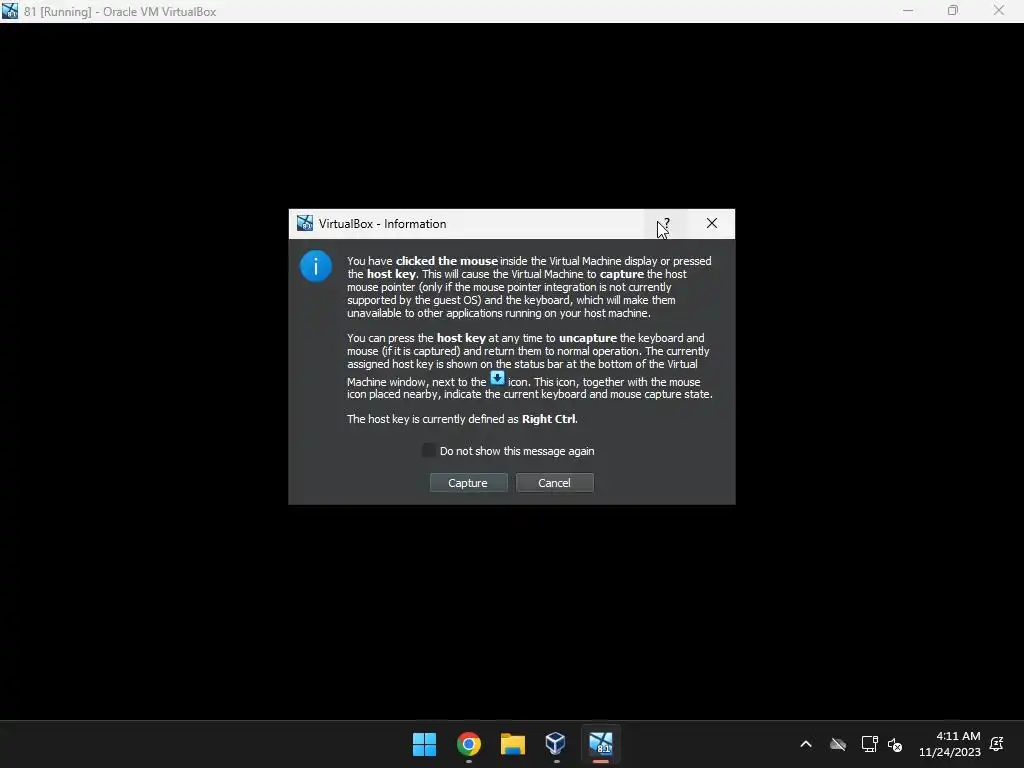Screen dimensions: 1024x768
Task: Minimize the Oracle VM VirtualBox window
Action: [908, 11]
